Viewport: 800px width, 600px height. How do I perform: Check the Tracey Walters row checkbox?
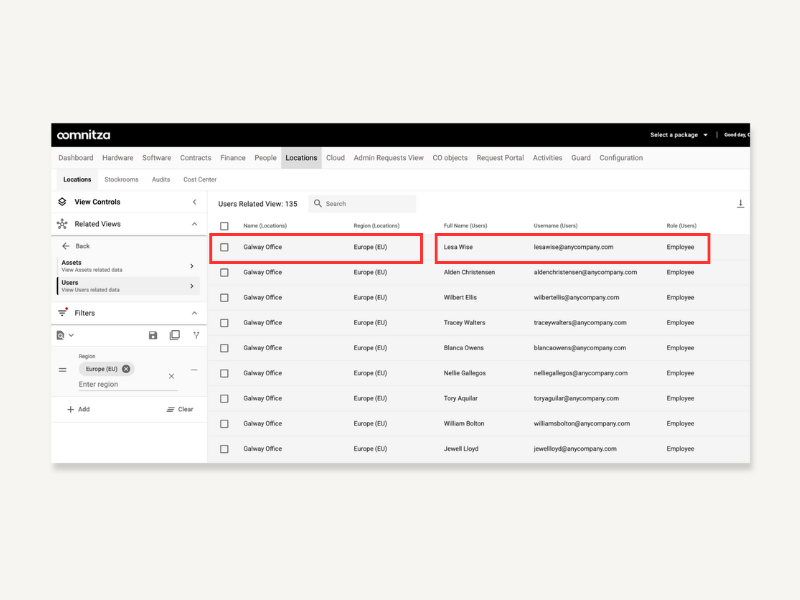[x=224, y=323]
